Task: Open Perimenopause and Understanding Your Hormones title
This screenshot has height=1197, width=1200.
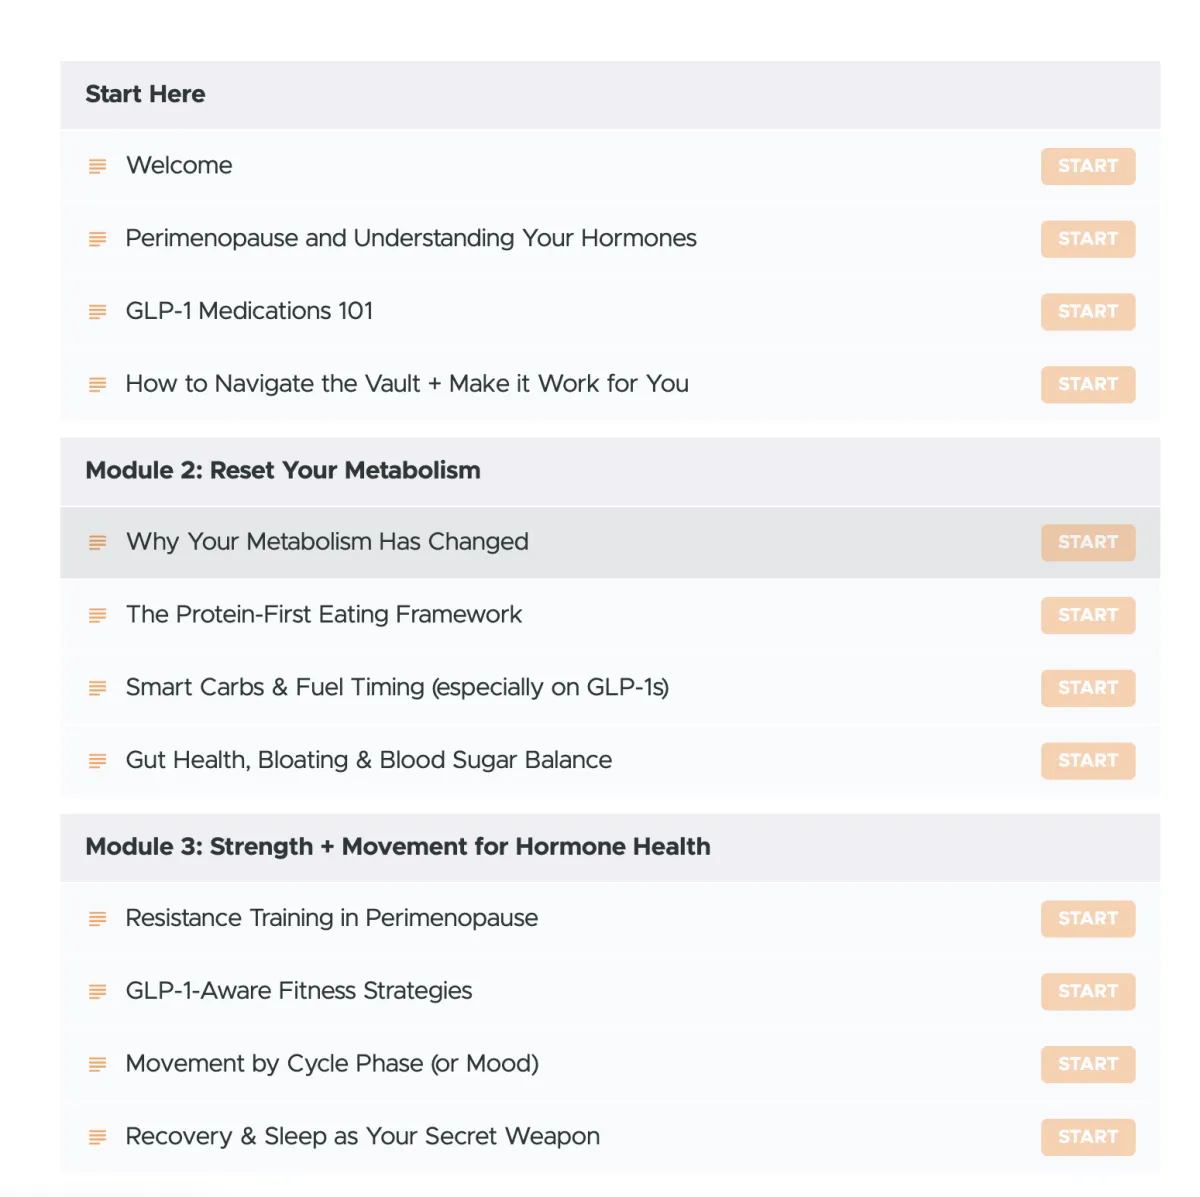Action: click(x=411, y=239)
